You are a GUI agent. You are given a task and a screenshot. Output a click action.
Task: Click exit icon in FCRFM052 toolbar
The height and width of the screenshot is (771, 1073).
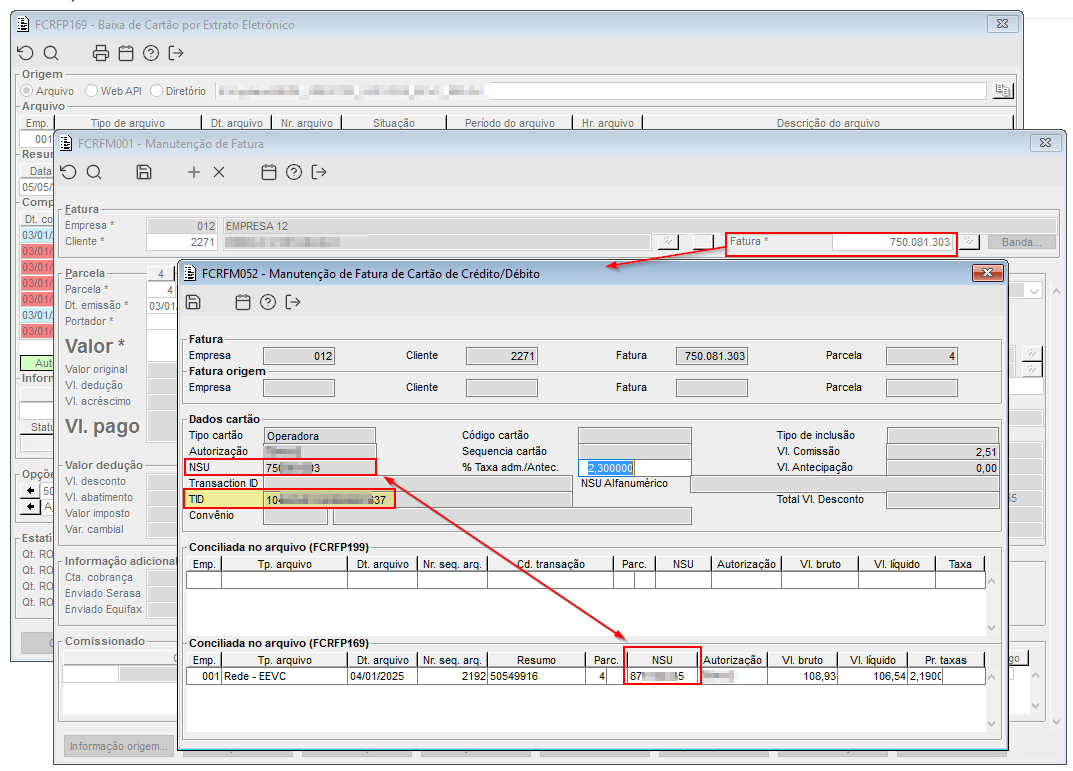[293, 302]
